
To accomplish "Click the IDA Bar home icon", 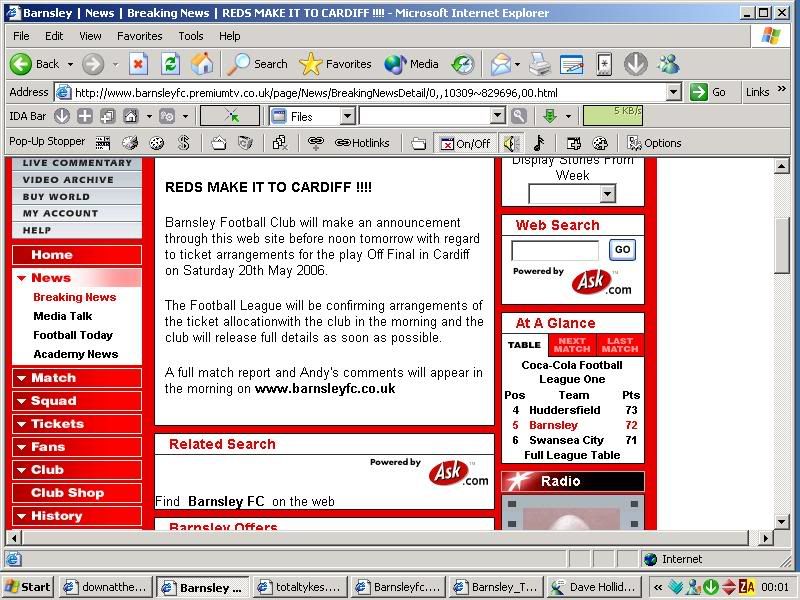I will (131, 116).
